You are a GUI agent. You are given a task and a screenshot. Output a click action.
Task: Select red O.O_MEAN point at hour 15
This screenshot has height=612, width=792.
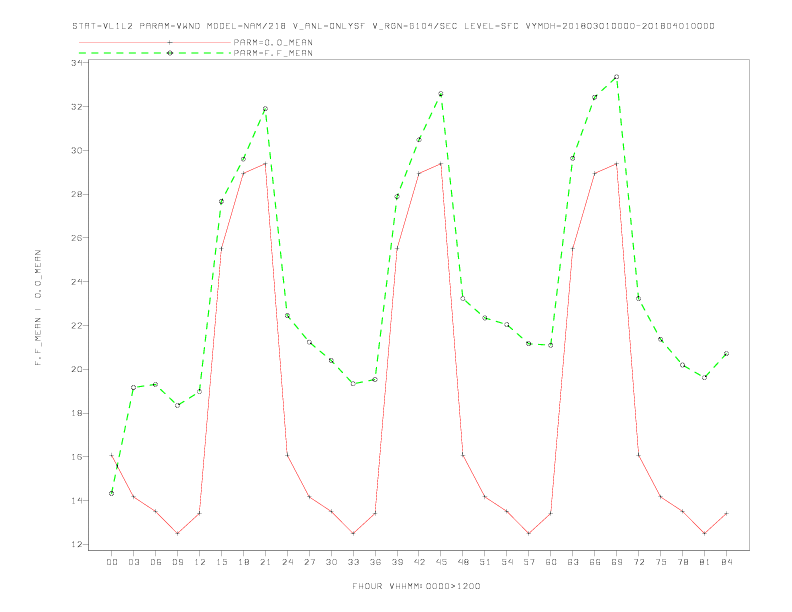coord(221,248)
